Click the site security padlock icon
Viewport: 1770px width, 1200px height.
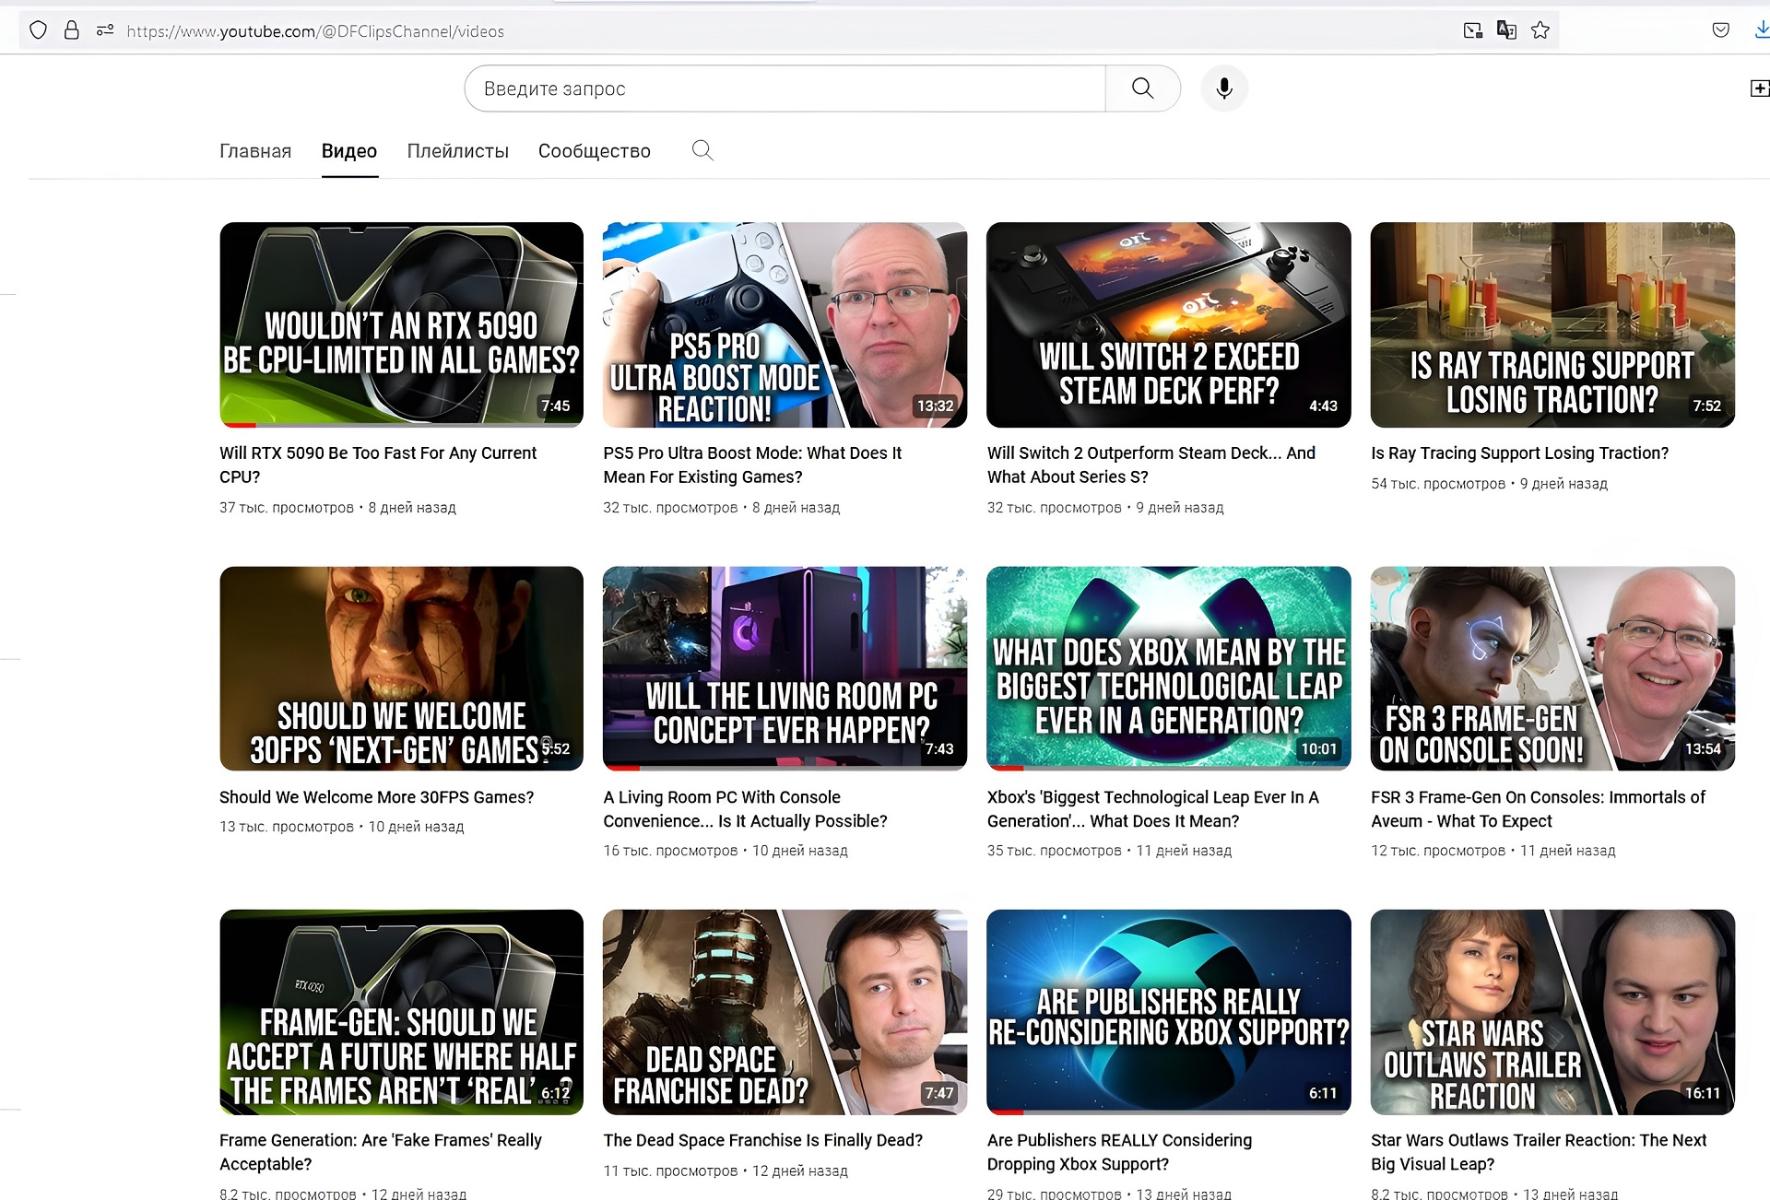(71, 30)
